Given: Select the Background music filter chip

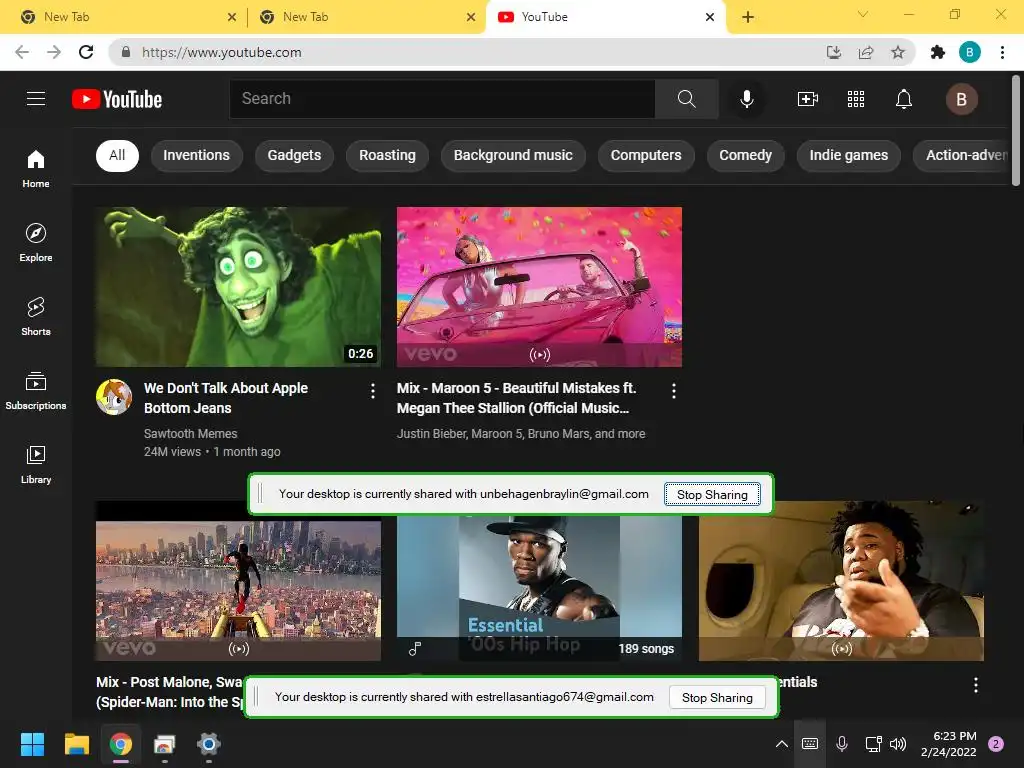Looking at the screenshot, I should point(513,155).
